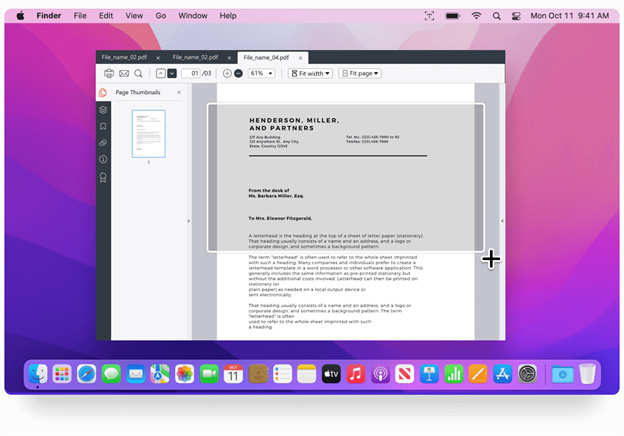Image resolution: width=624 pixels, height=436 pixels.
Task: Show the Attachments paperclip panel
Action: pos(103,143)
